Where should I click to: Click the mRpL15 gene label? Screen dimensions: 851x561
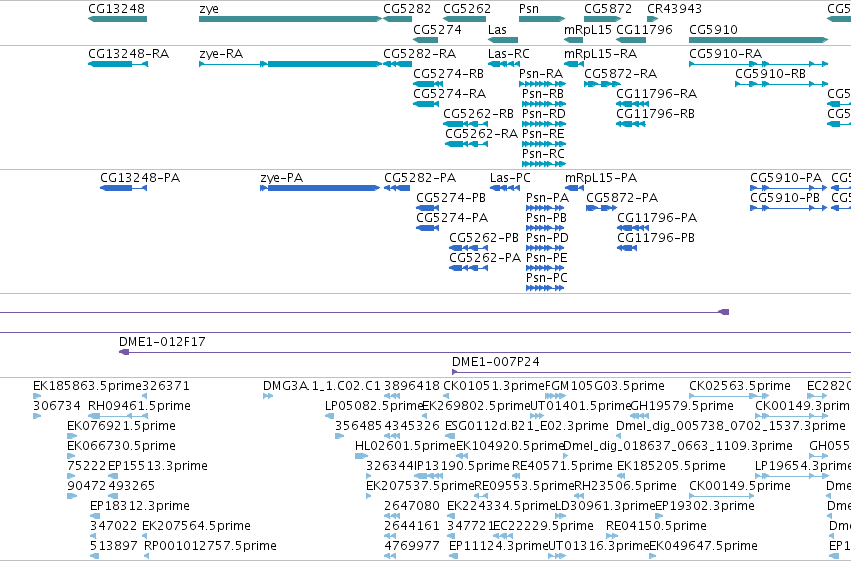[x=588, y=29]
